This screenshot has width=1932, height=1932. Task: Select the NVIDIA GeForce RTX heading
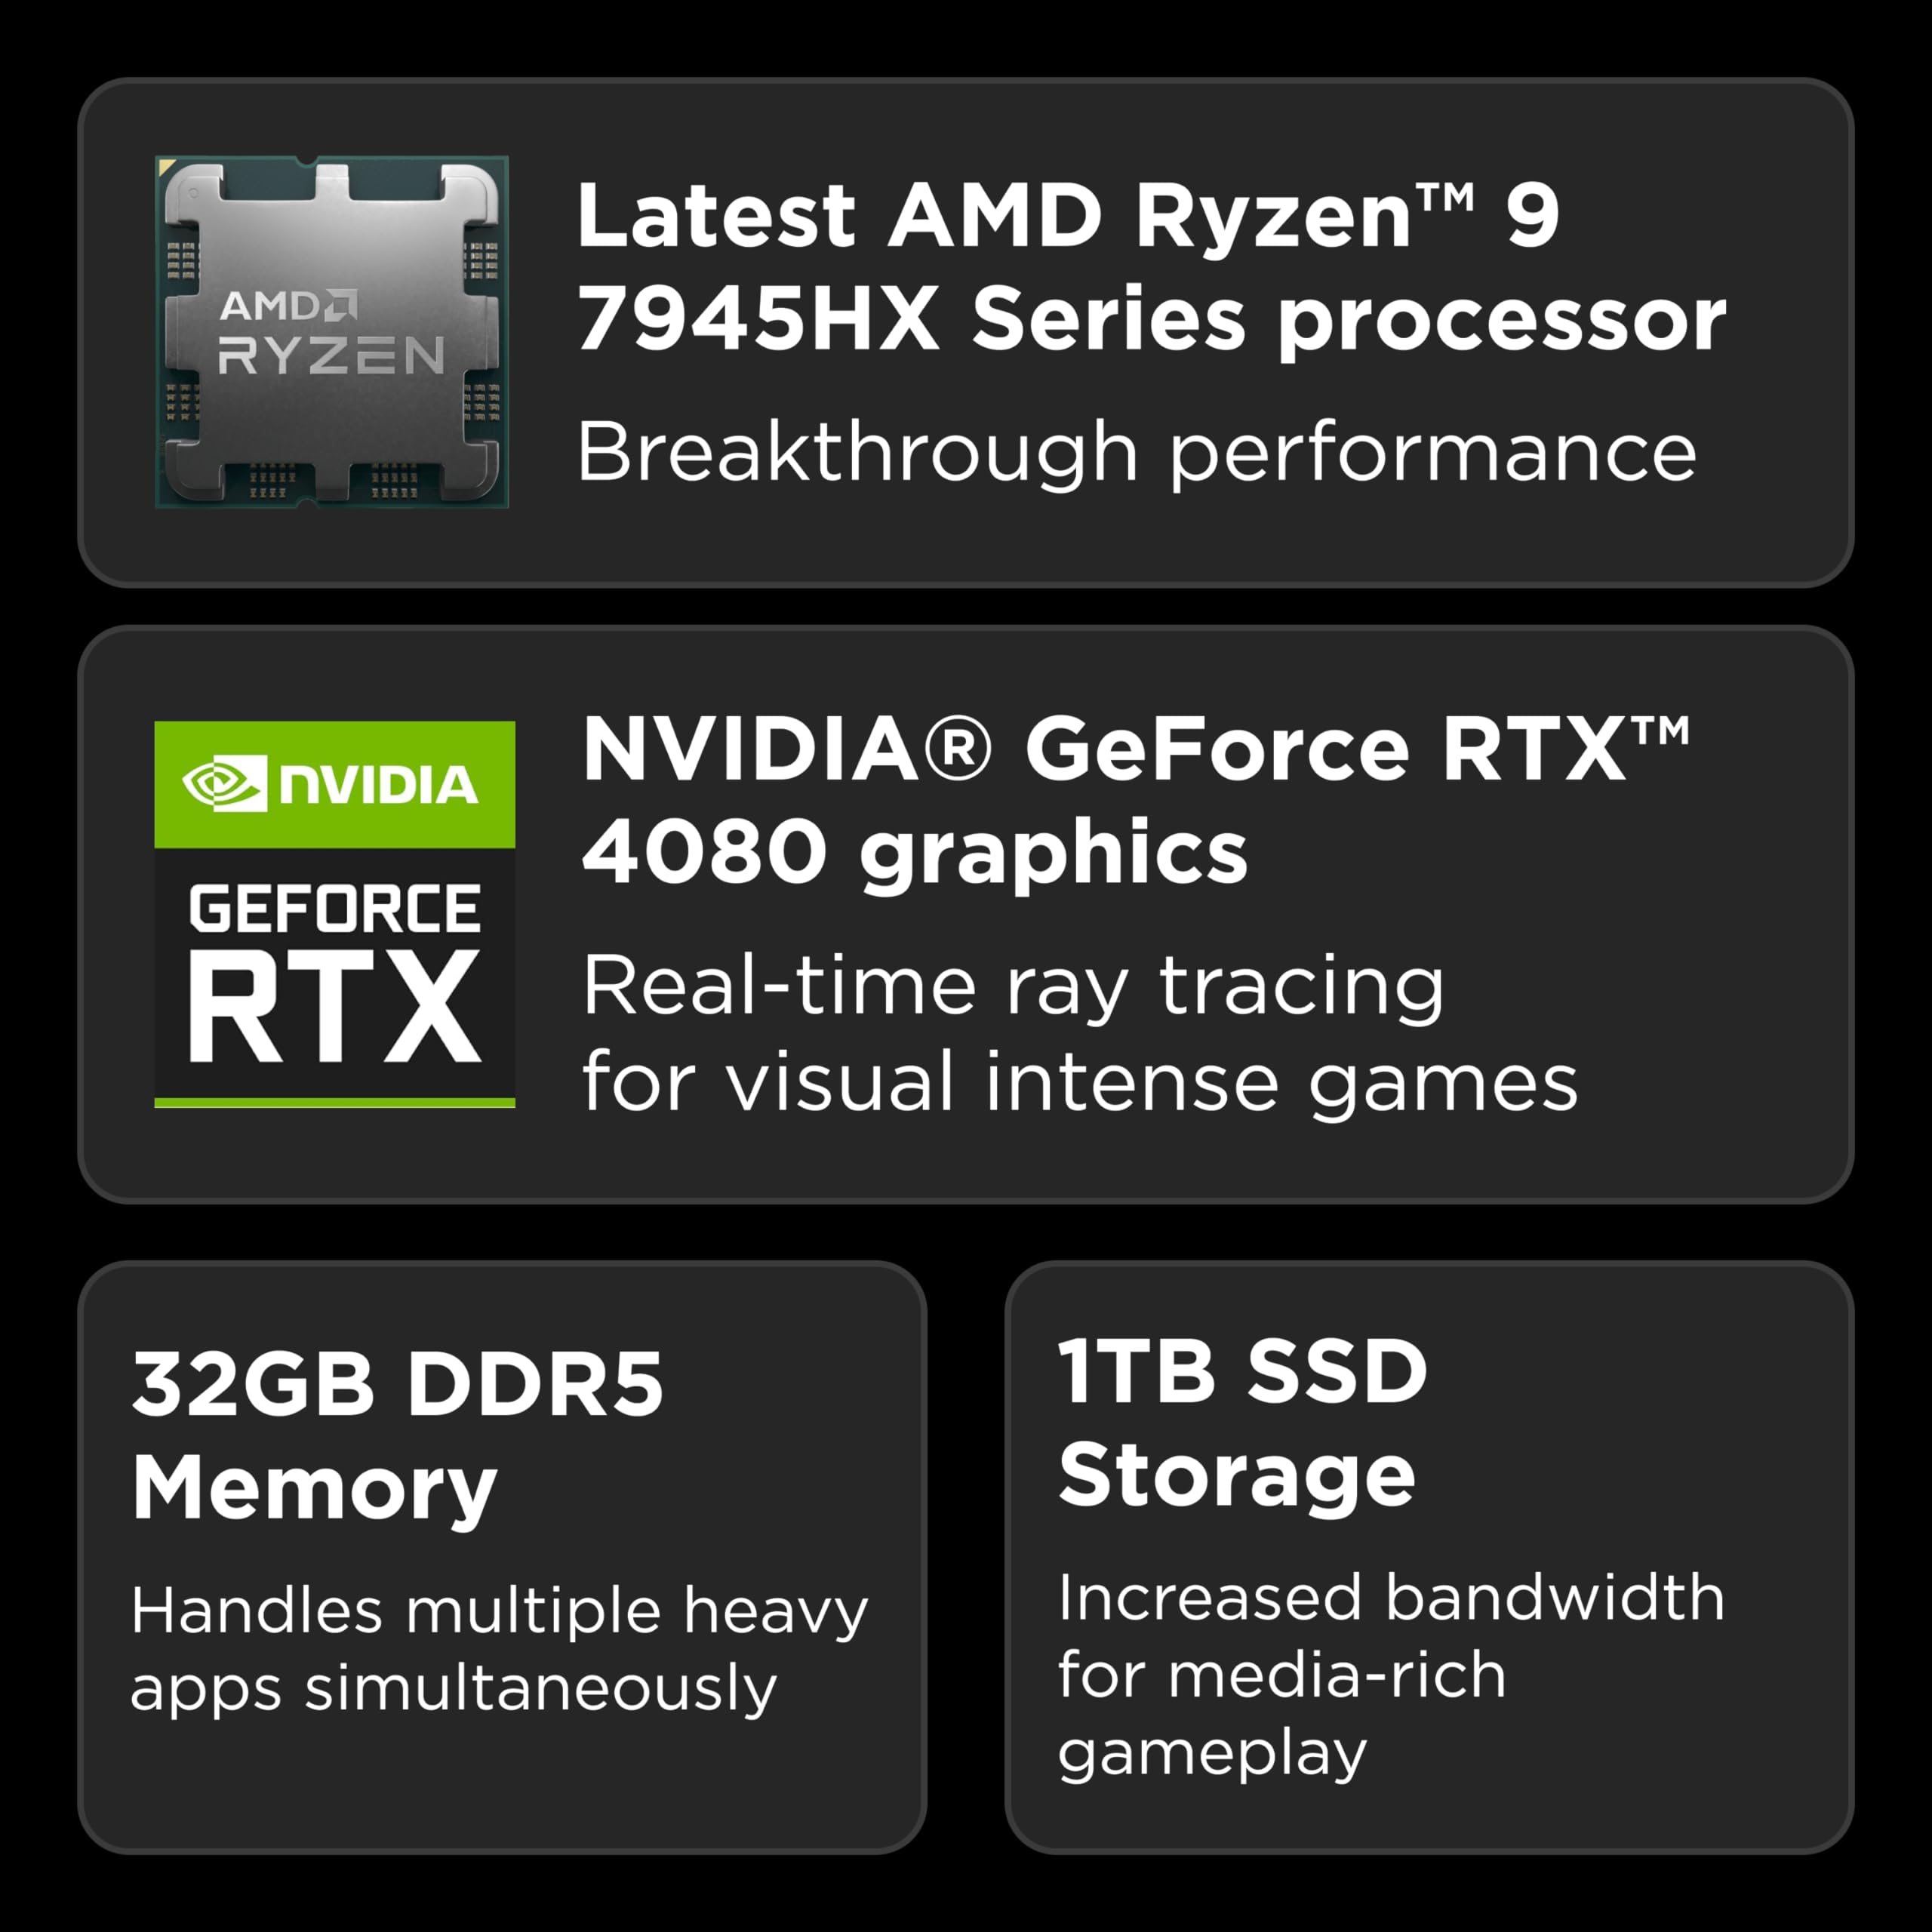click(1135, 750)
